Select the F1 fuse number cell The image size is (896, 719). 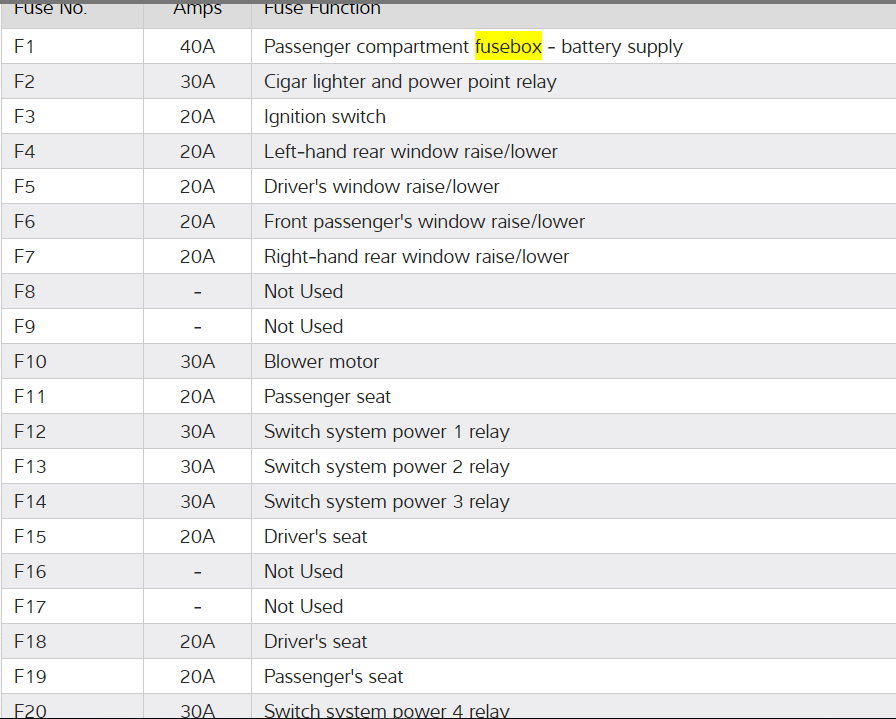click(x=25, y=47)
